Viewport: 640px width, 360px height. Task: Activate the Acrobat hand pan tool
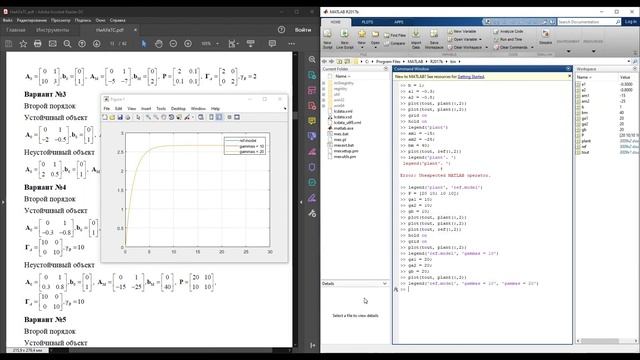(159, 43)
